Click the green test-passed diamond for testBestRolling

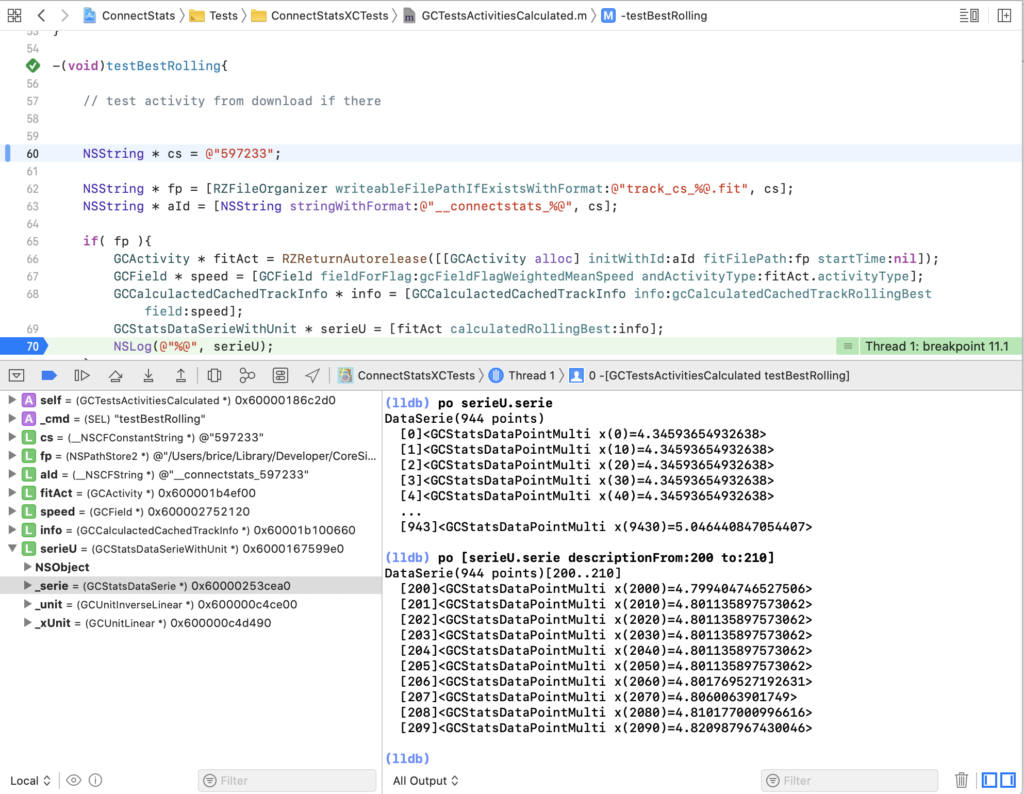pos(33,66)
